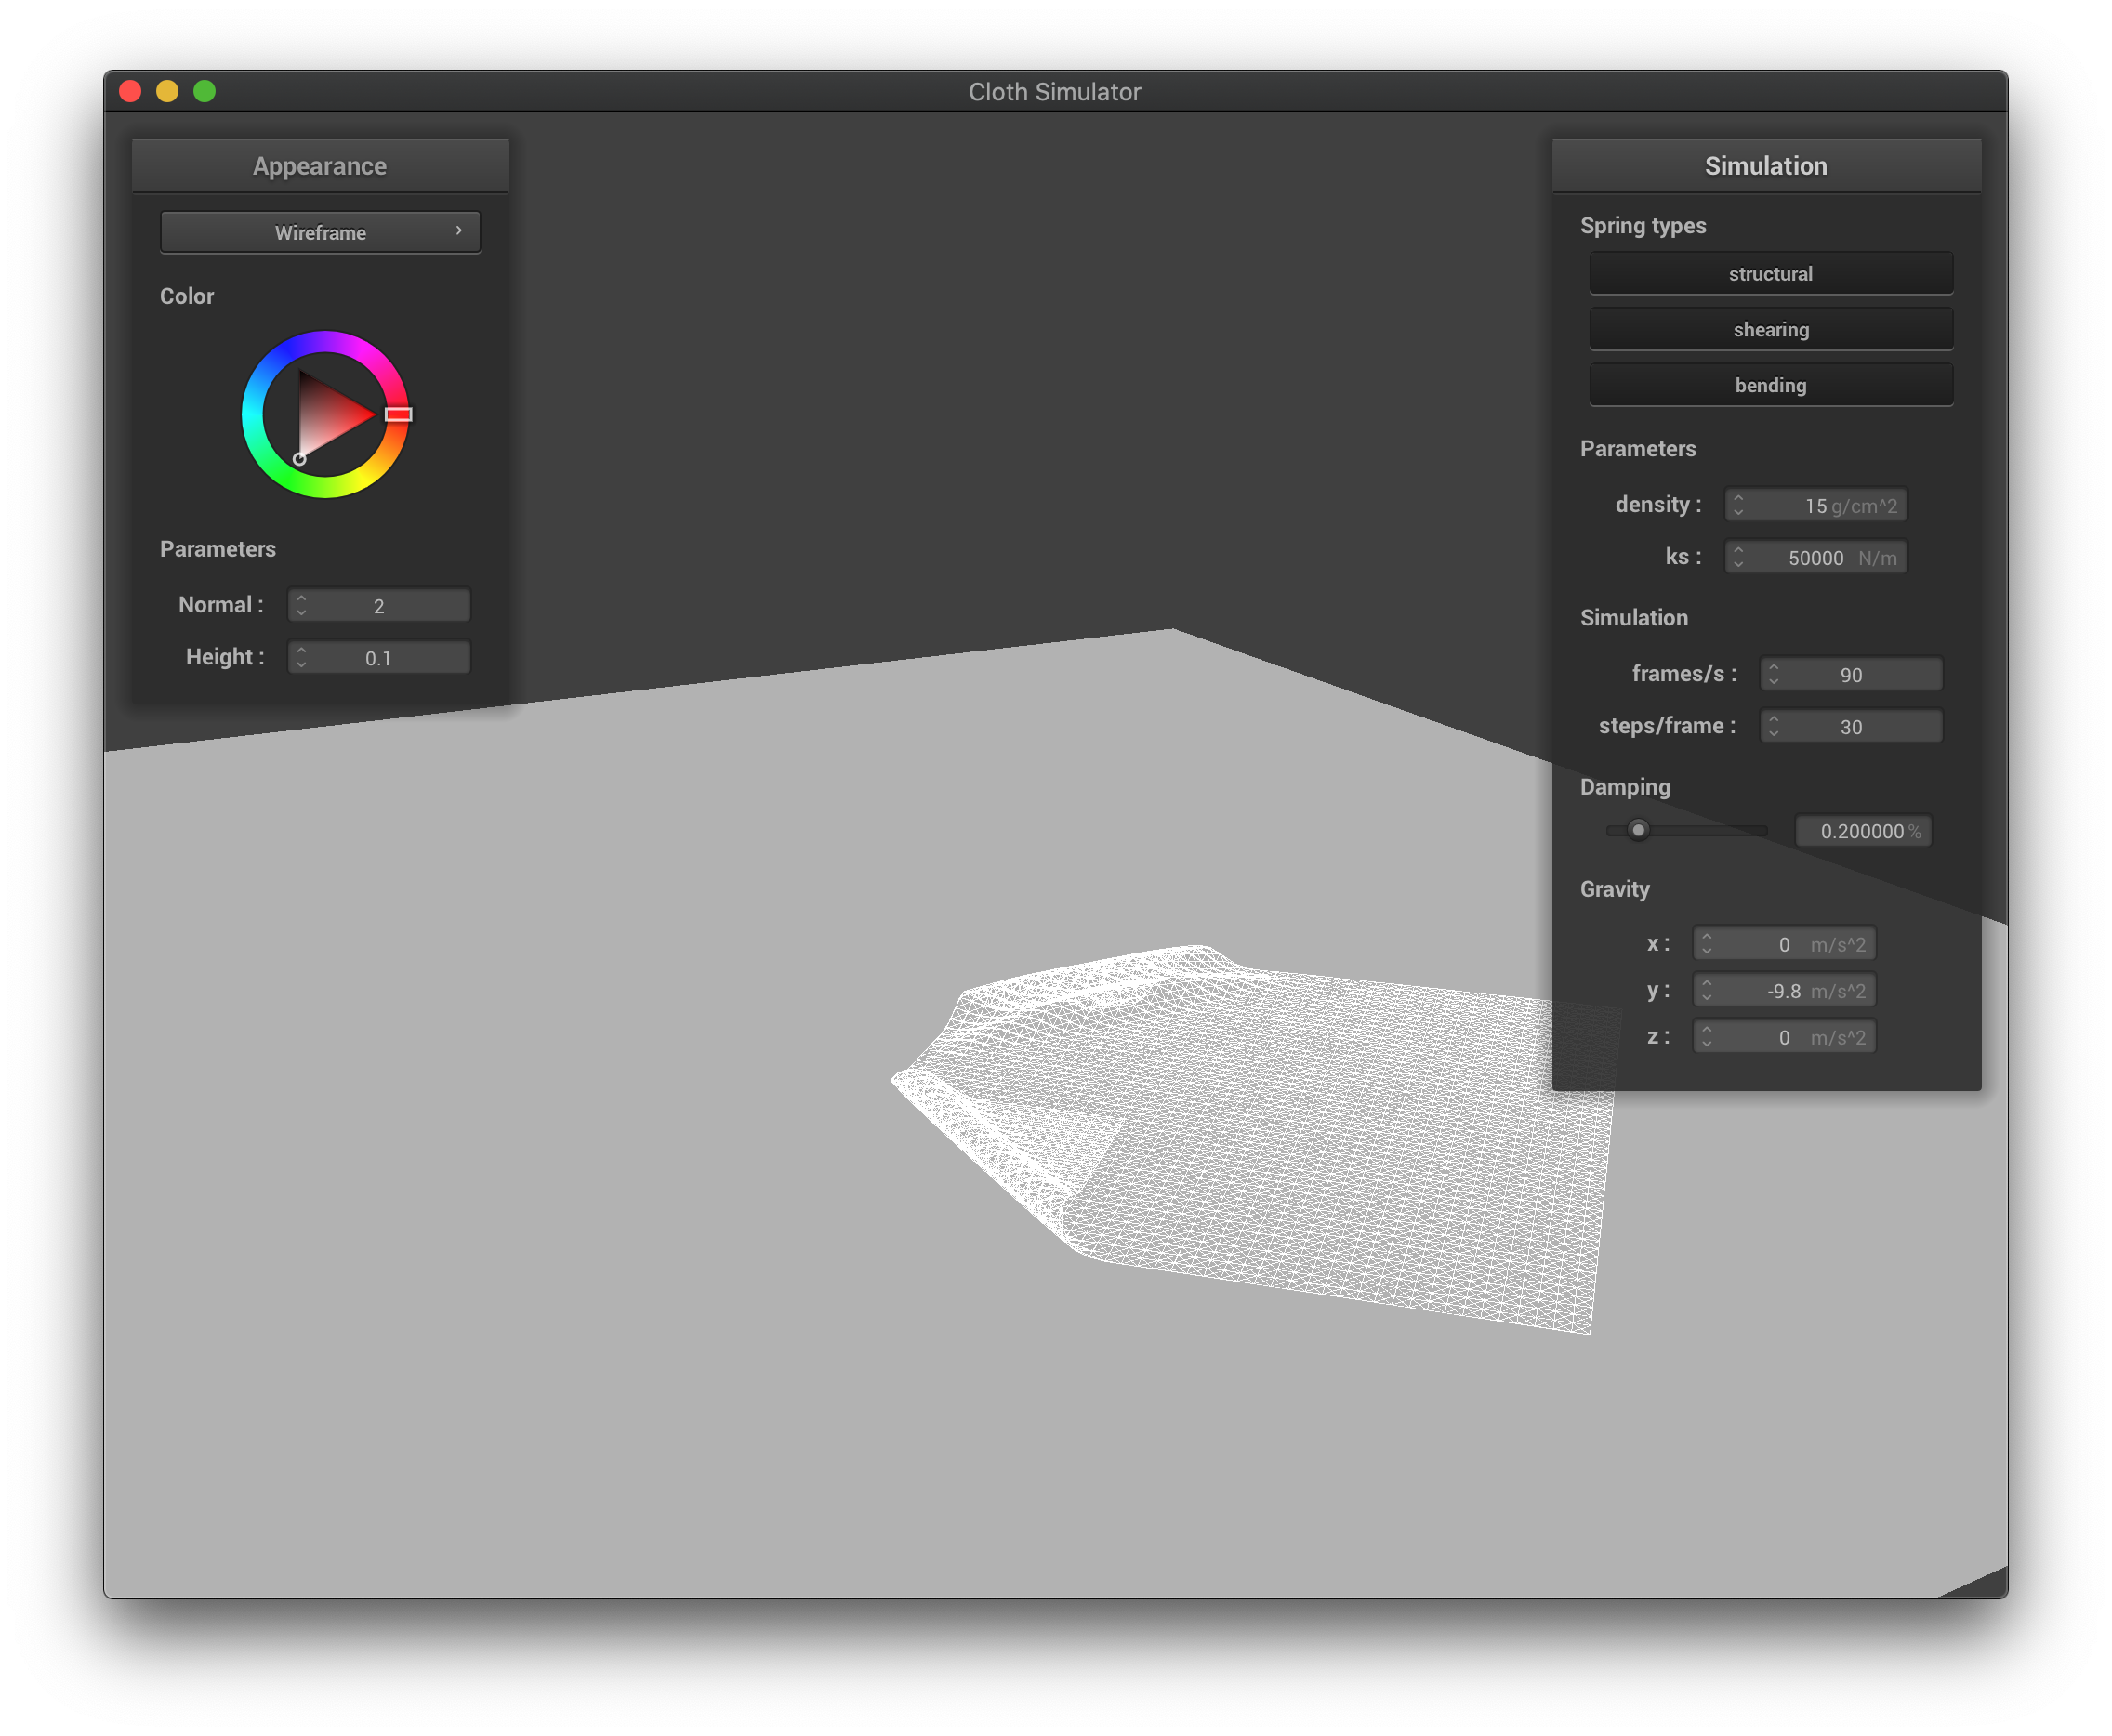Click the ks value stepper arrows

(x=1738, y=557)
